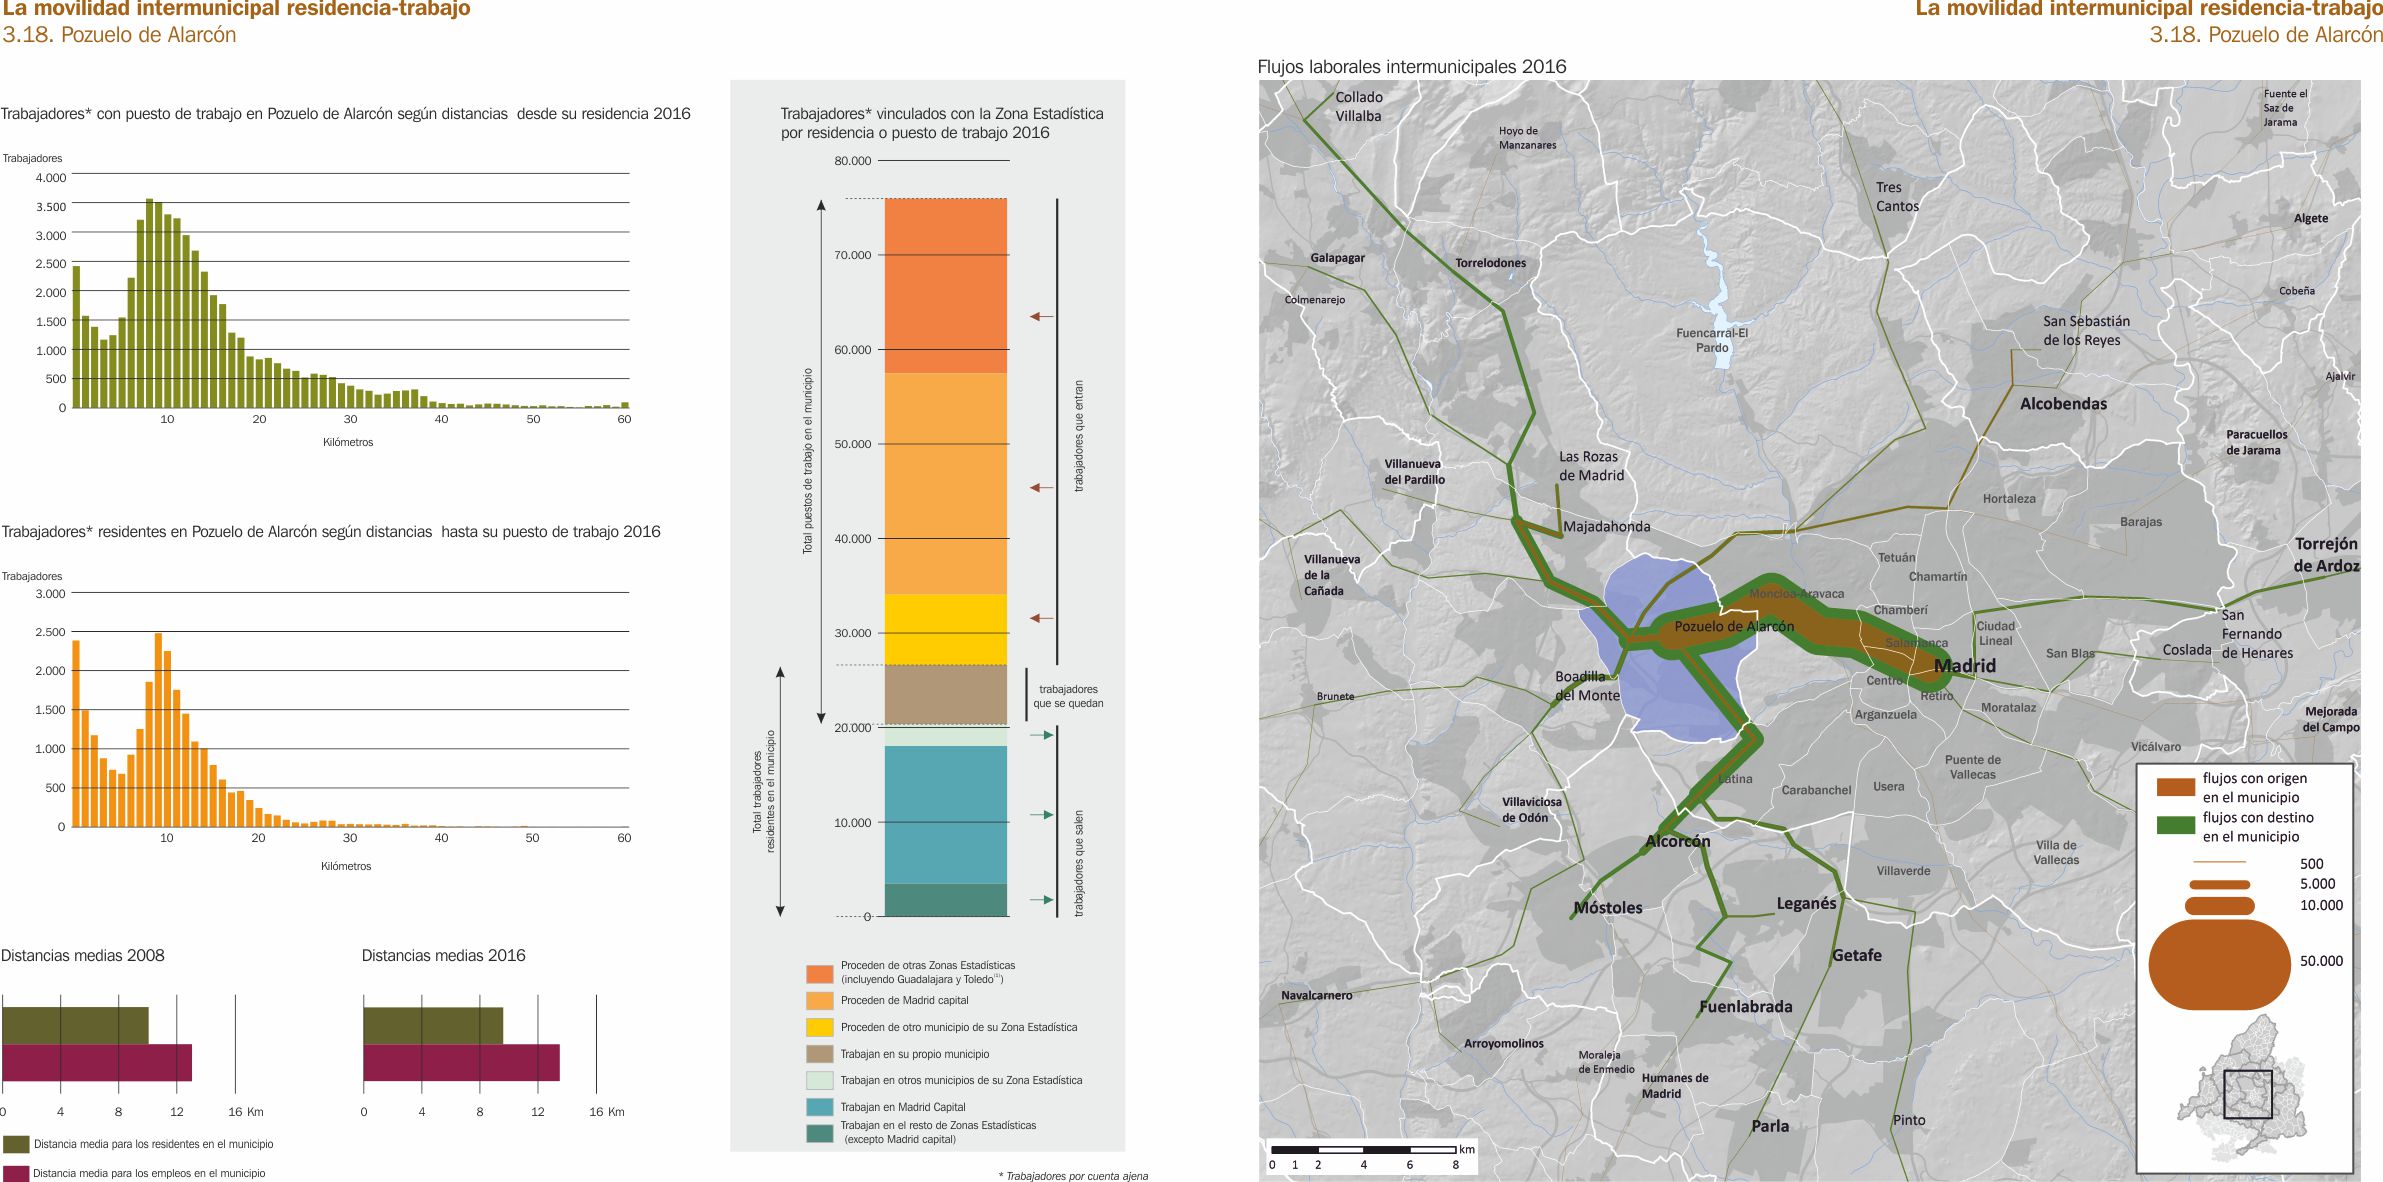Click the crimson 'Distancia media para los empleos' swatch

coord(16,1173)
